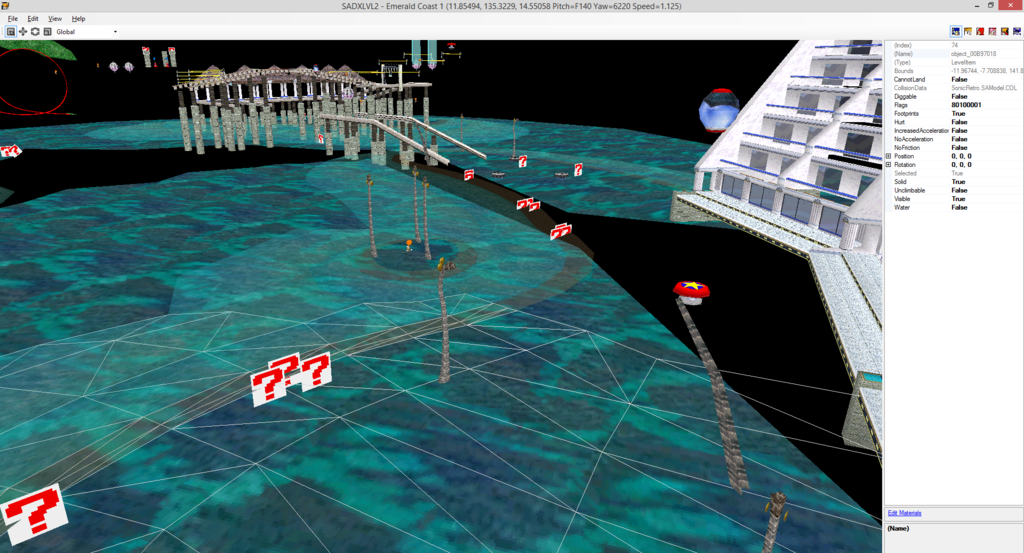Expand the Position property node
This screenshot has width=1024, height=553.
pyautogui.click(x=889, y=156)
